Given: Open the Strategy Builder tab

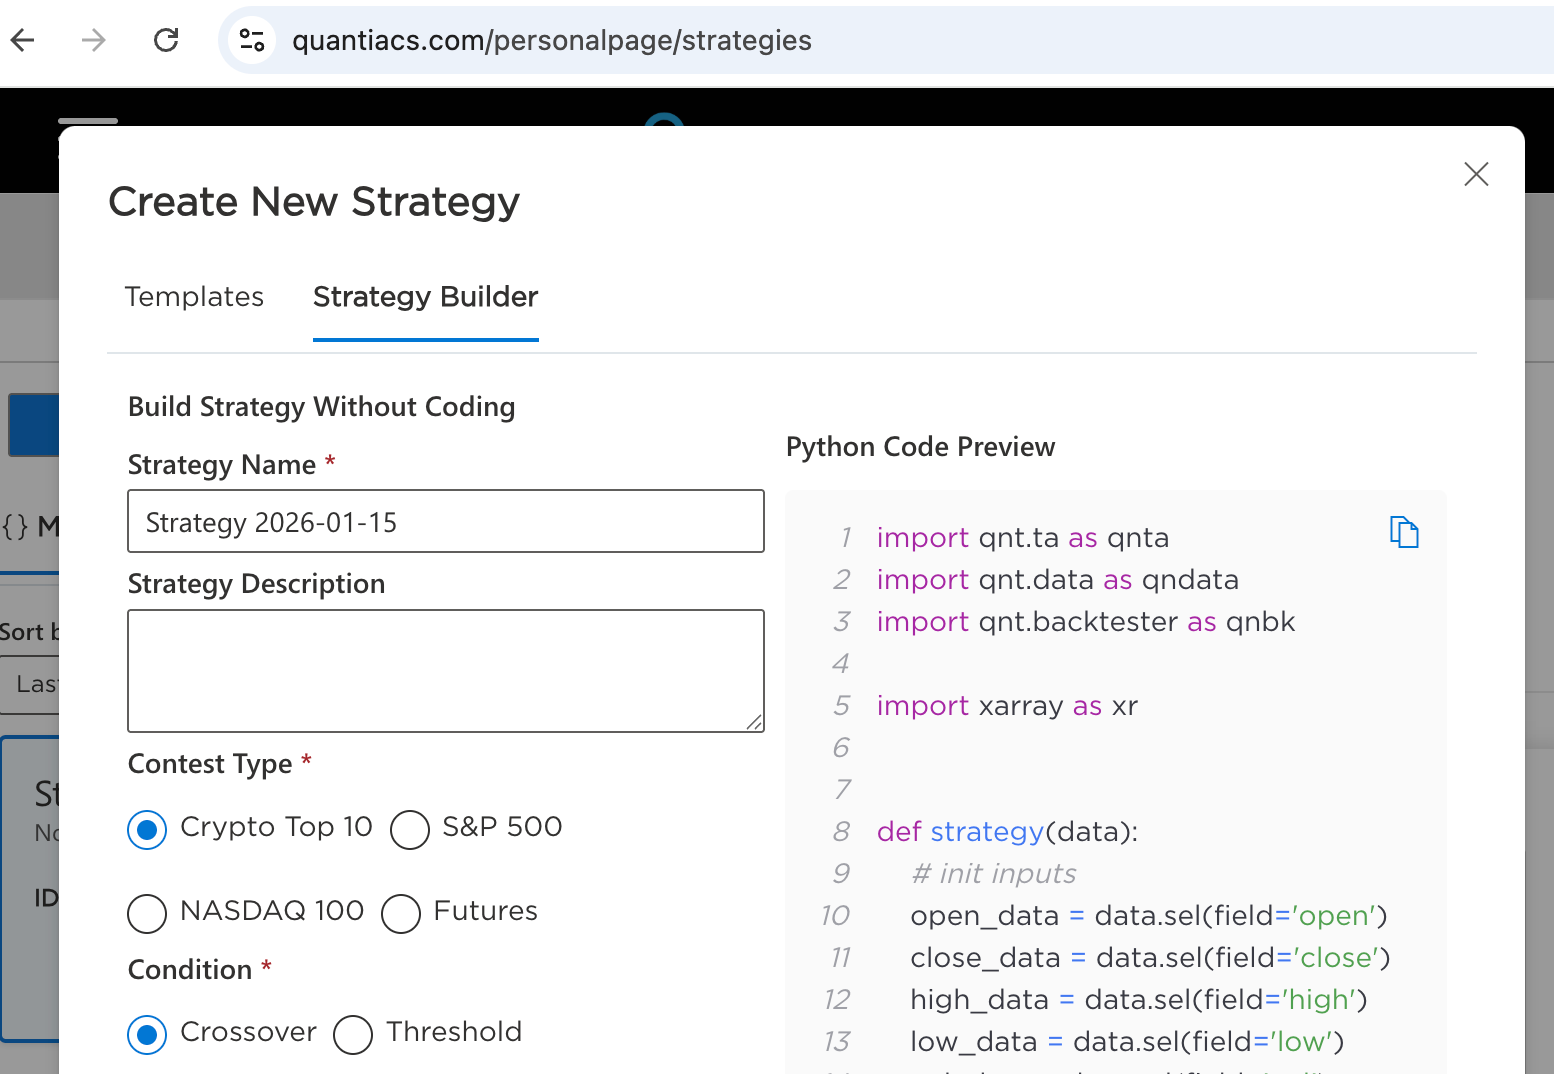Looking at the screenshot, I should tap(425, 297).
